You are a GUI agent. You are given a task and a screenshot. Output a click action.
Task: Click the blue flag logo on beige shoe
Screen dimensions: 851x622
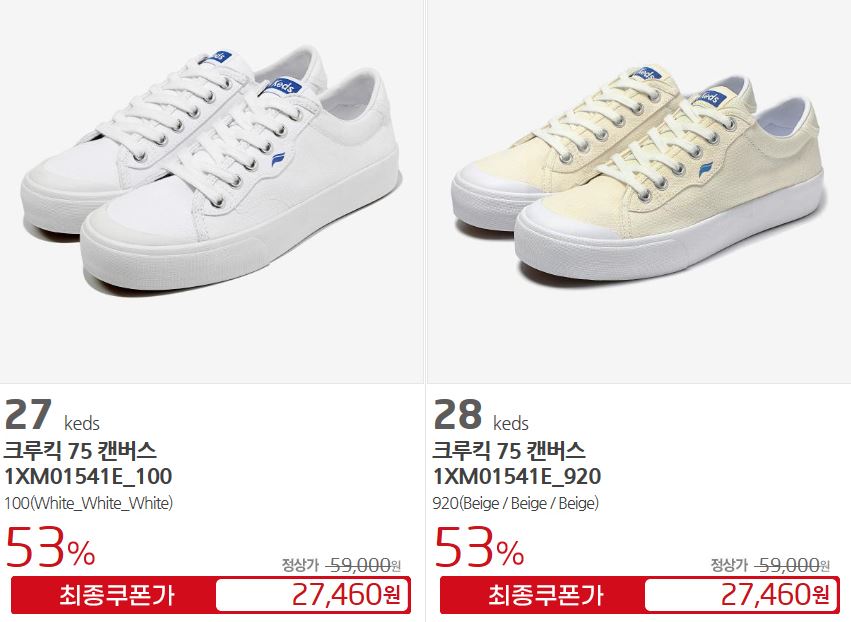click(x=708, y=168)
